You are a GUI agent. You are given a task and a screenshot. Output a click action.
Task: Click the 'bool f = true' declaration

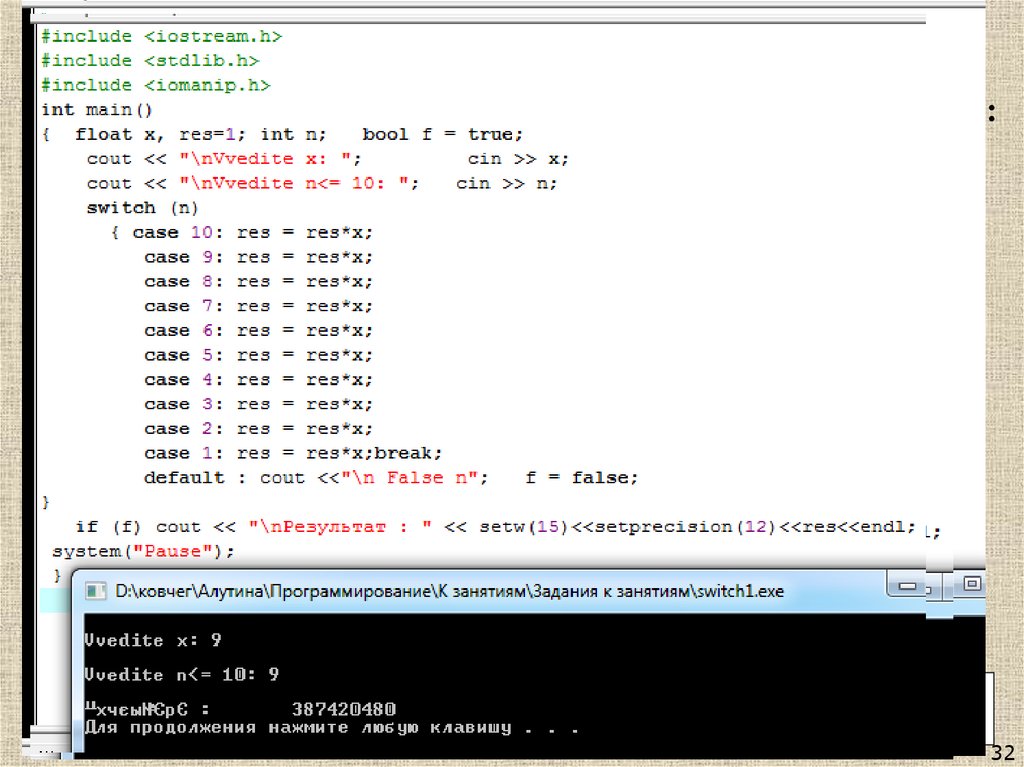[442, 134]
